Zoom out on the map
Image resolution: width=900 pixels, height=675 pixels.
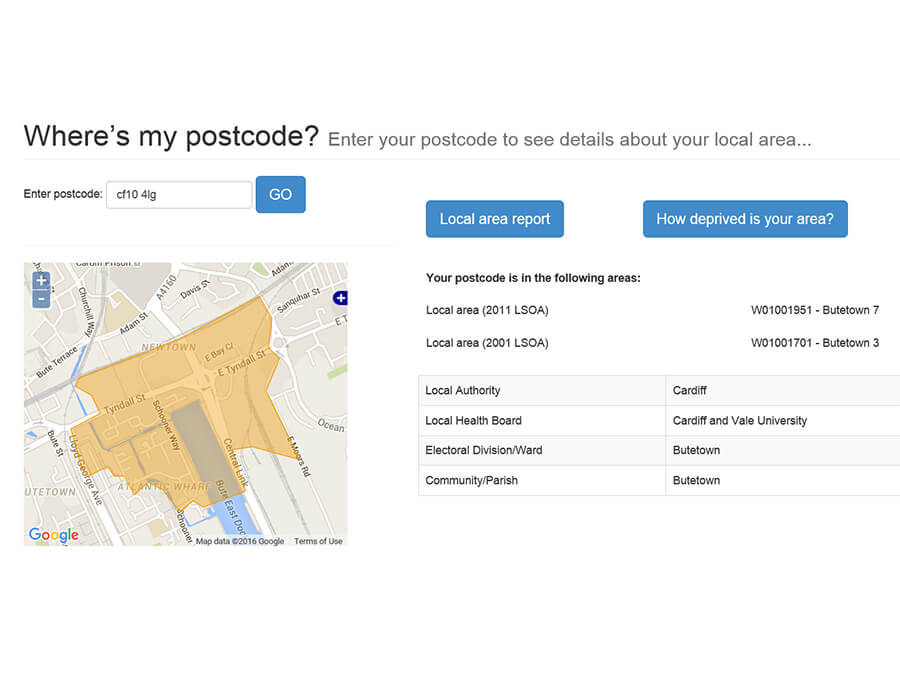[x=41, y=299]
